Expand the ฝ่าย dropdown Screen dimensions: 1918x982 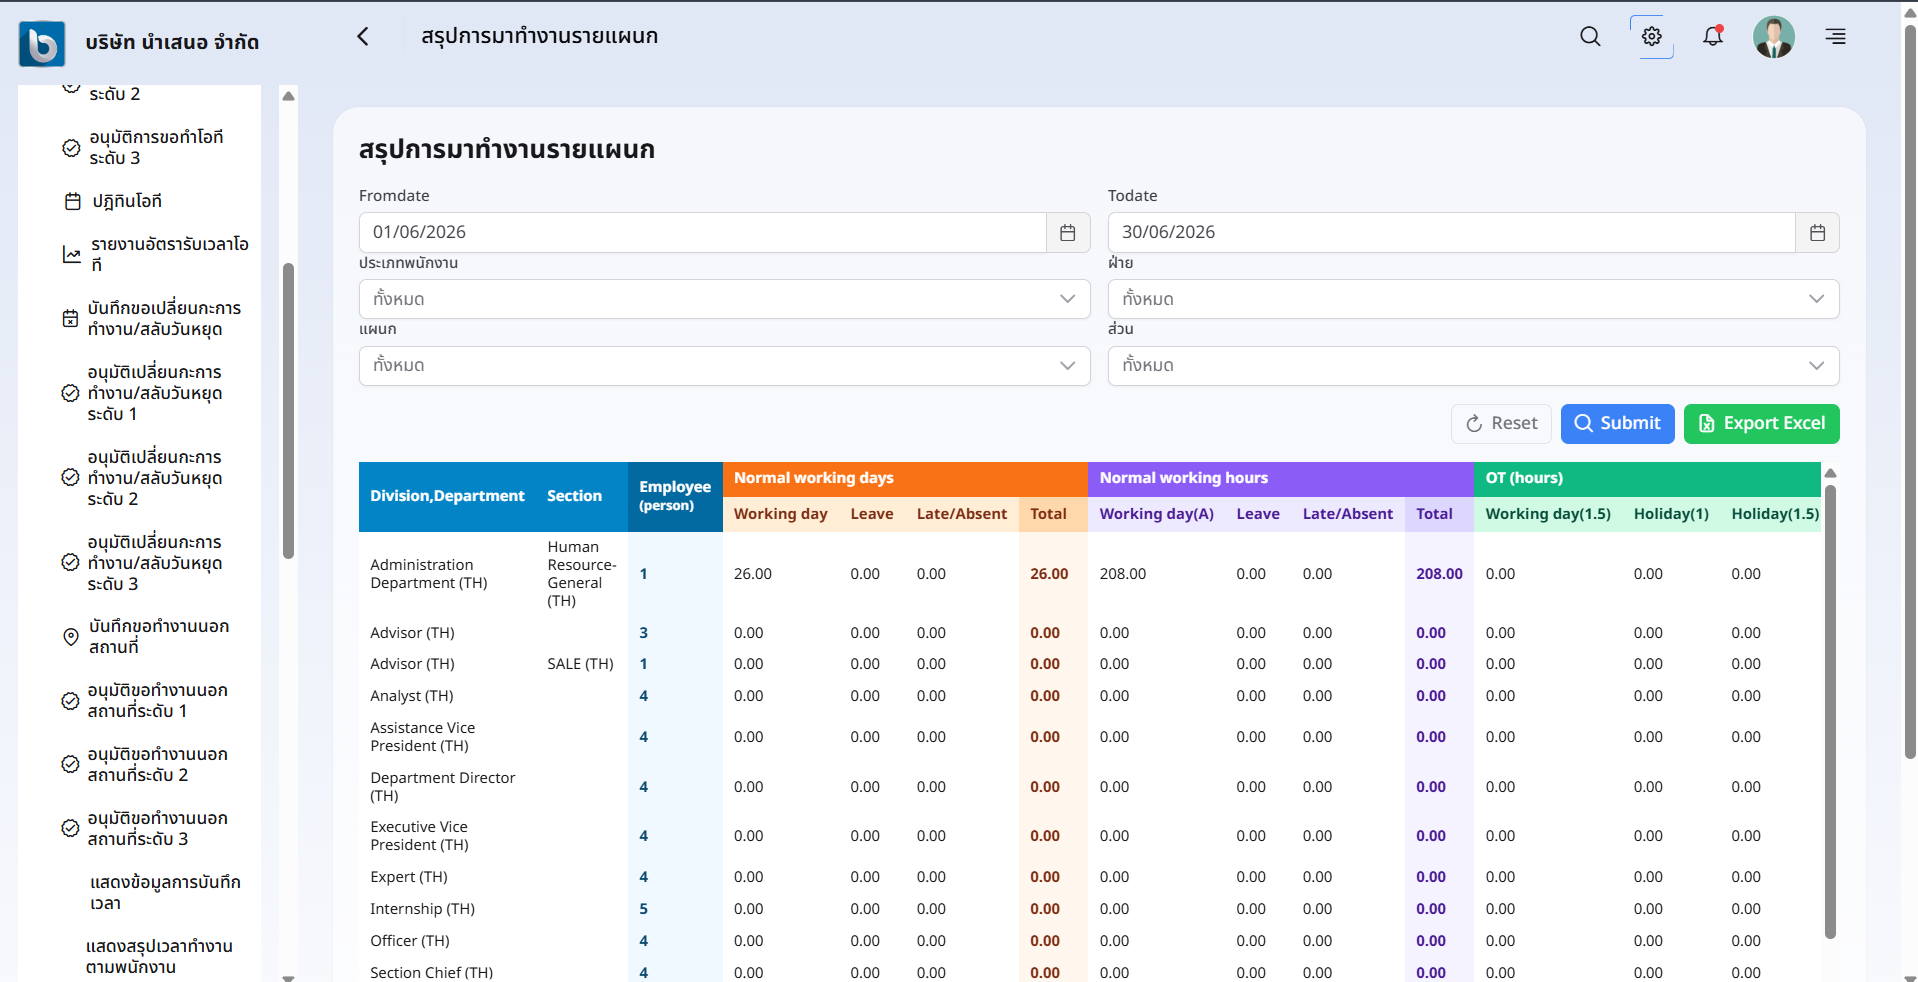point(1473,299)
